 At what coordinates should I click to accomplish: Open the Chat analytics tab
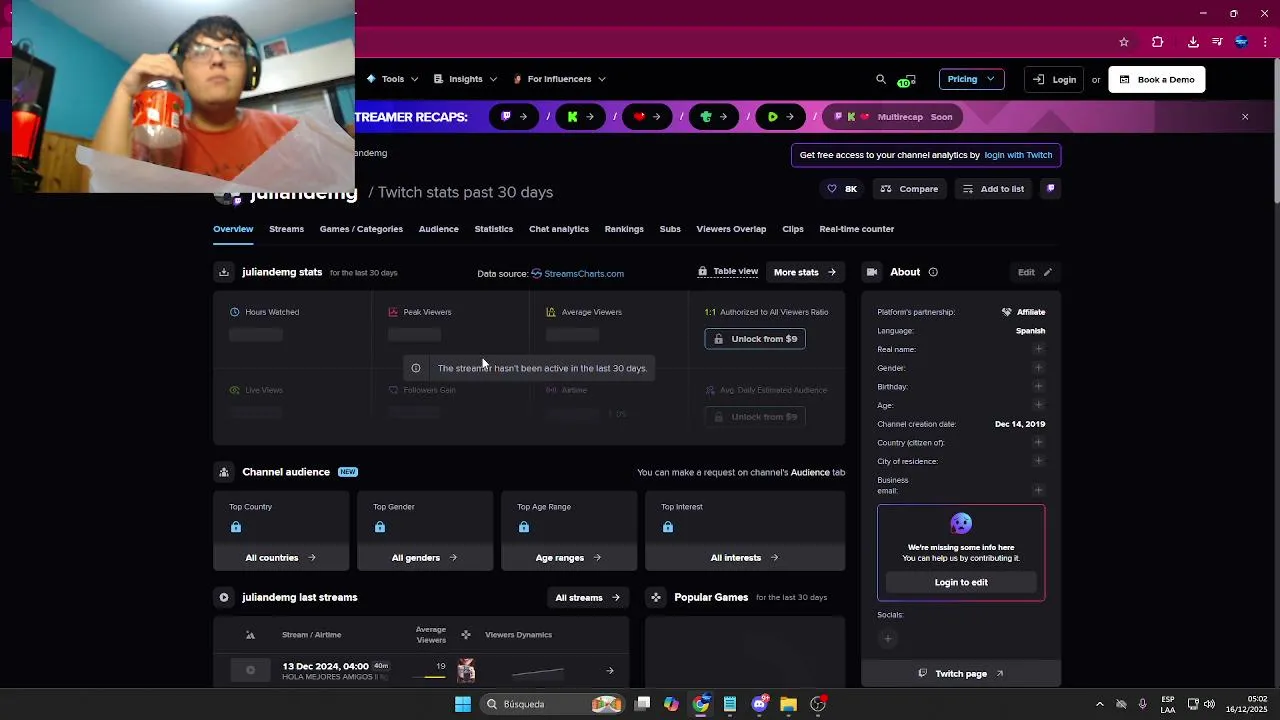tap(559, 229)
